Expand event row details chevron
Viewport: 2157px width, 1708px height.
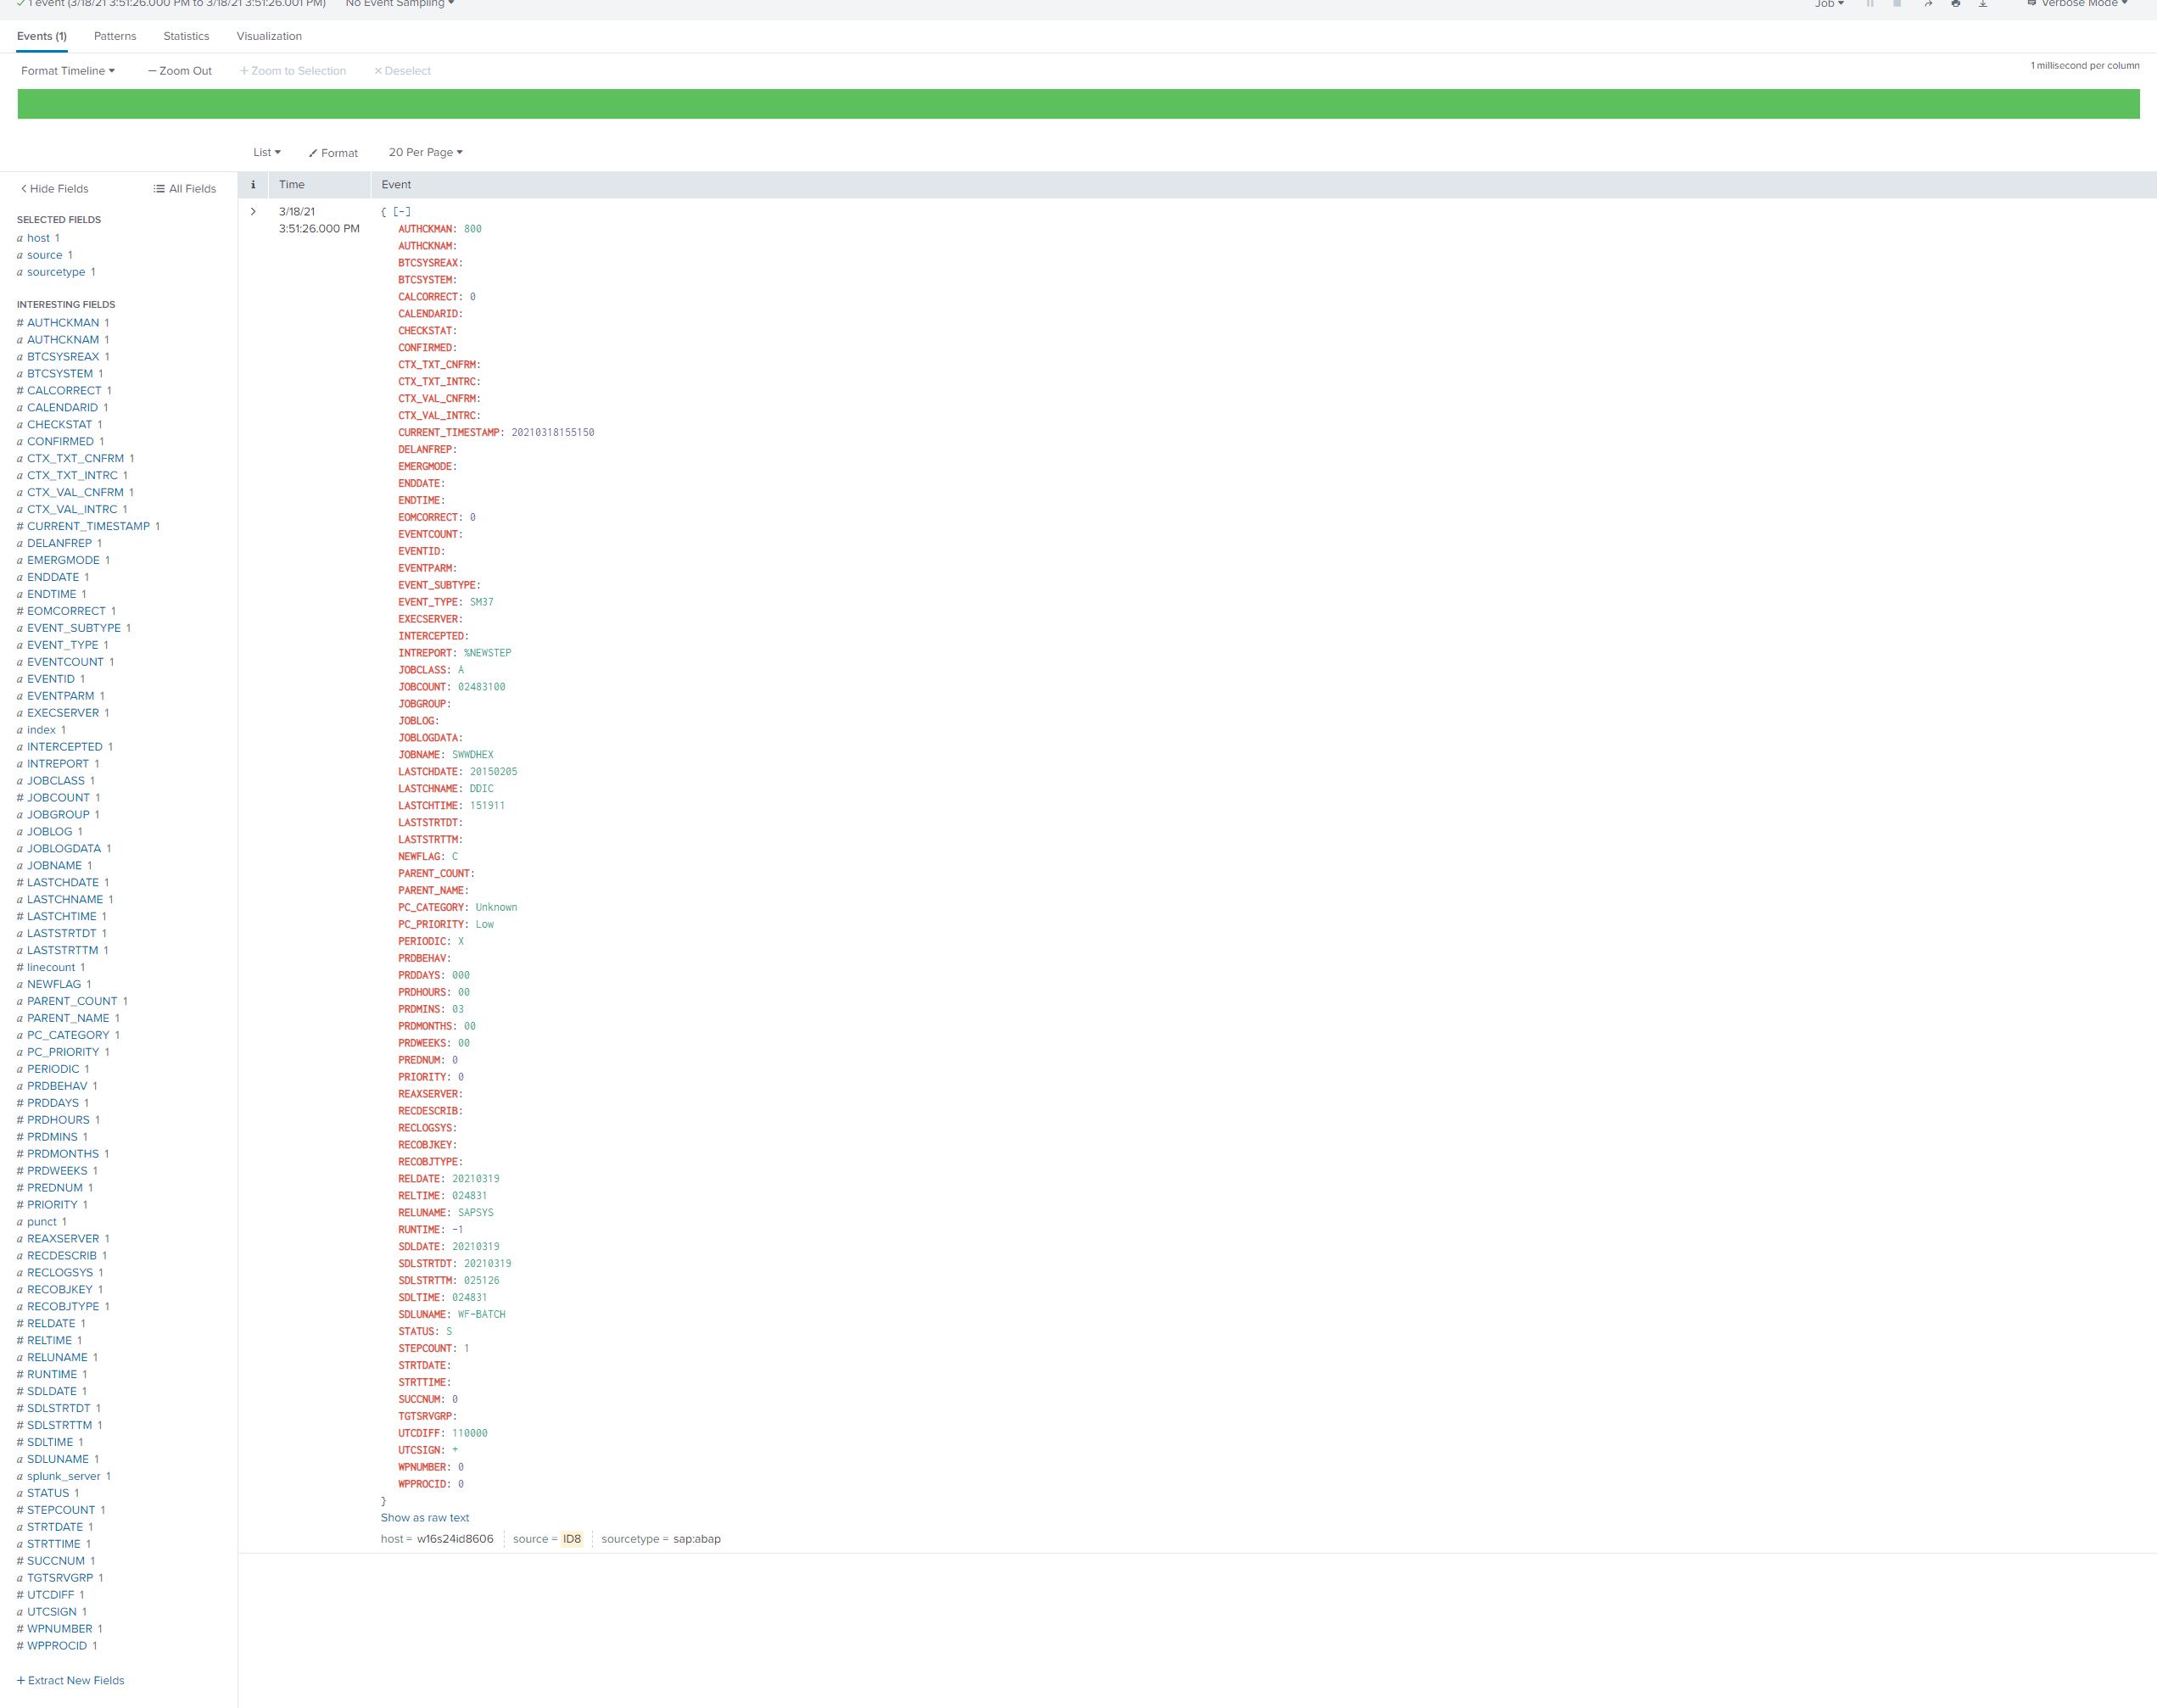[253, 212]
